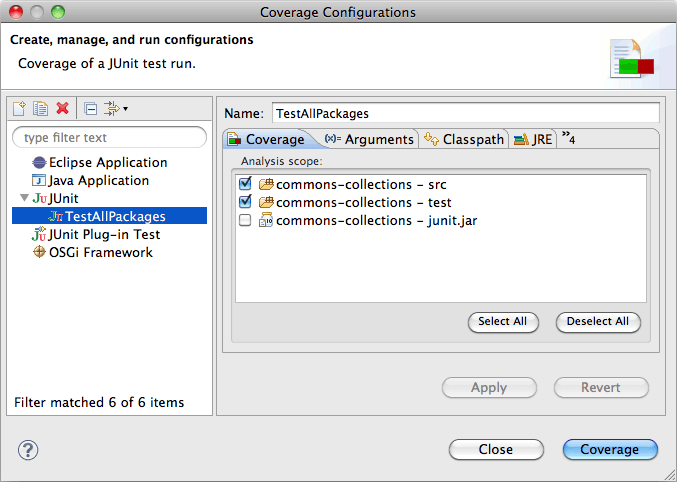Uncheck commons-collections - src scope
677x482 pixels.
tap(245, 184)
